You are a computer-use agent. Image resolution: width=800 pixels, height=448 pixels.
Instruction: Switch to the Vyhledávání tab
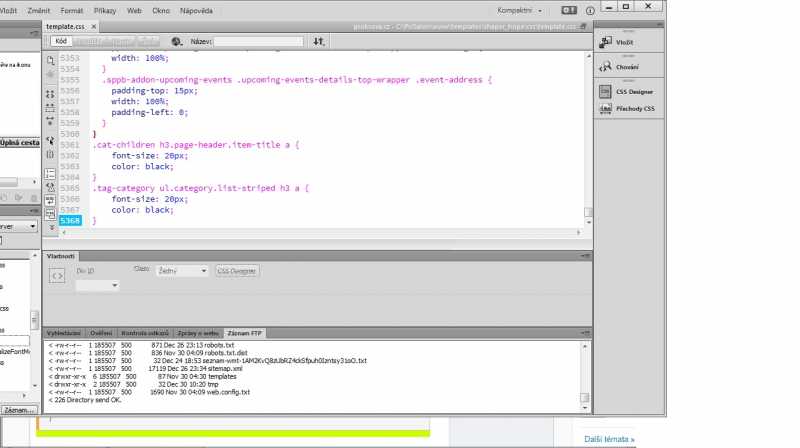[x=65, y=332]
